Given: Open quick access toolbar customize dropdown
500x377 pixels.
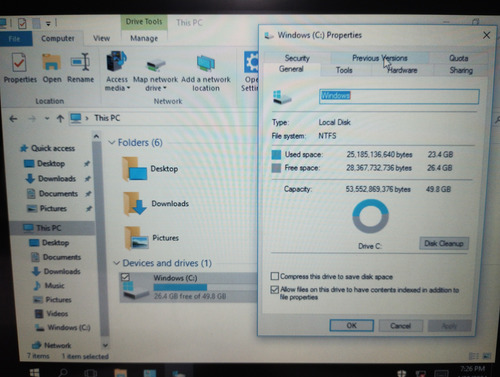Looking at the screenshot, I should point(48,24).
